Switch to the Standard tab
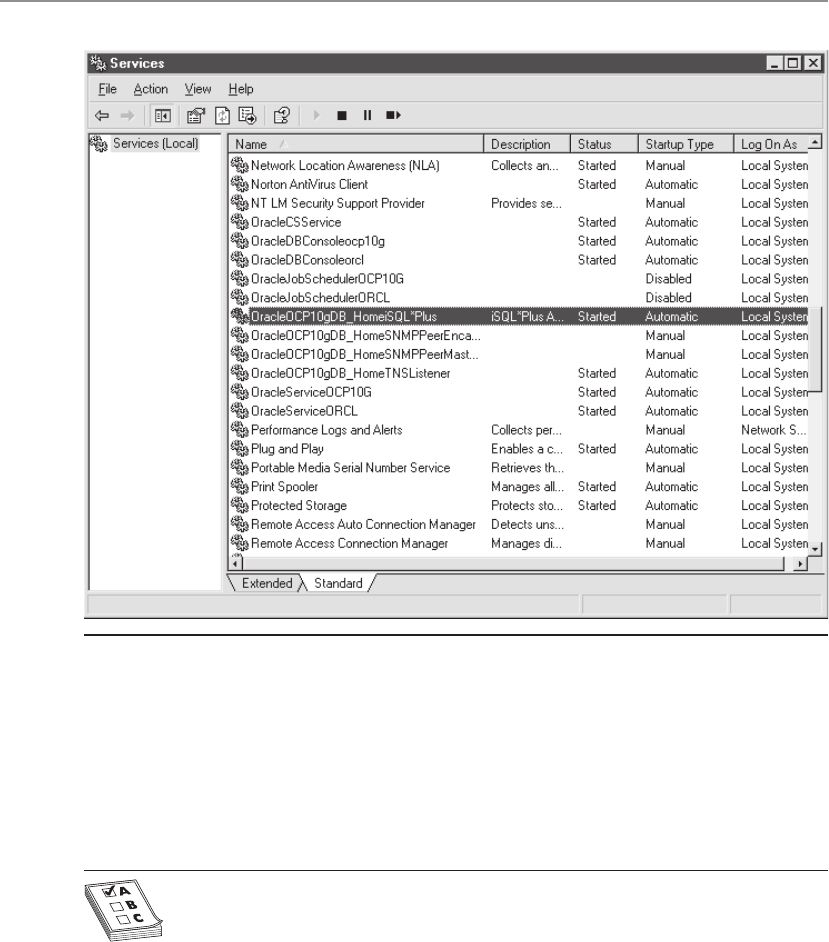This screenshot has height=942, width=829. [338, 583]
